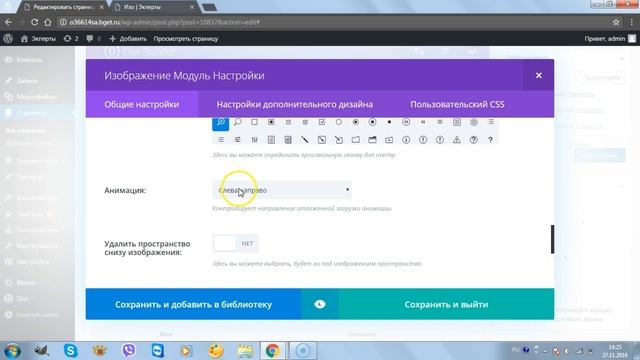Open Skype from the taskbar
This screenshot has width=640, height=360.
coord(70,350)
